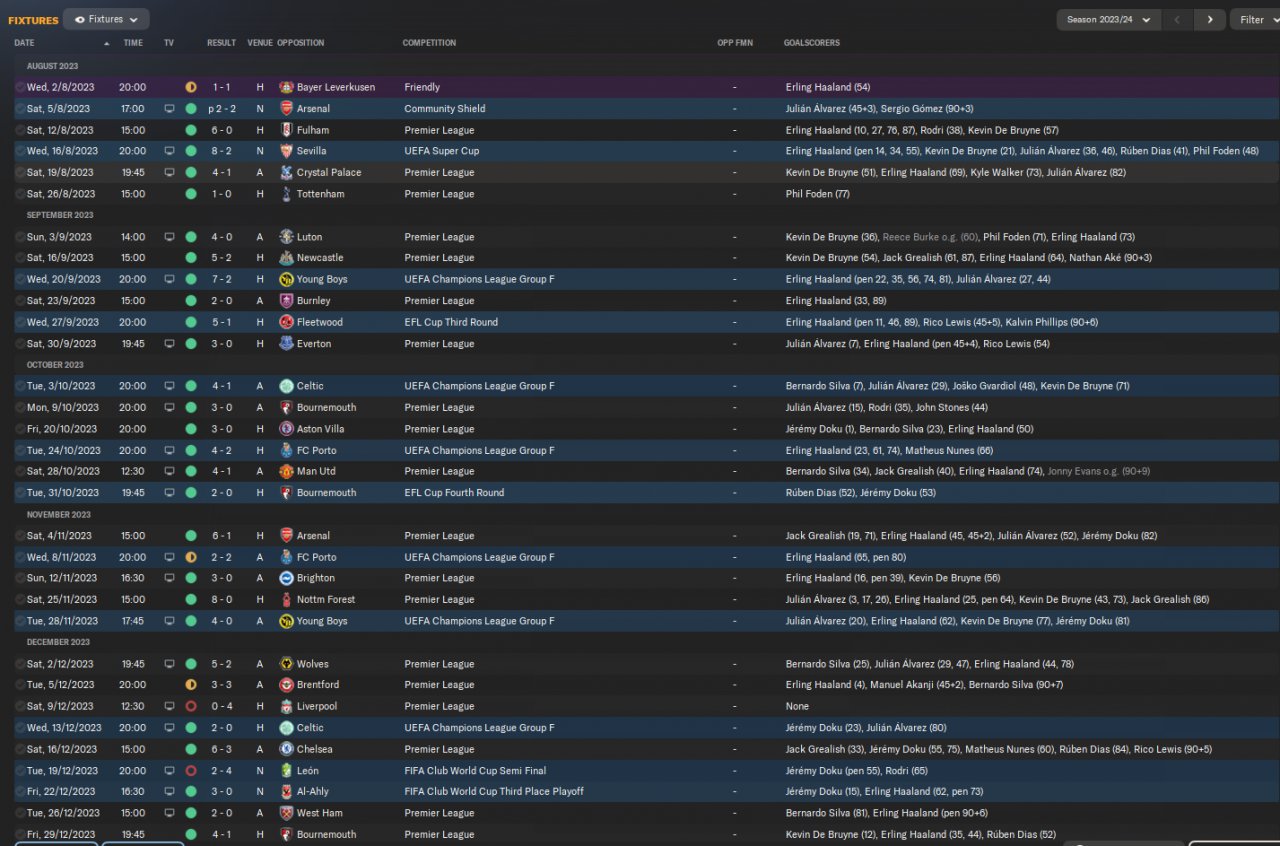The image size is (1280, 846).
Task: Toggle the tick on the Liverpool row
Action: (20, 706)
